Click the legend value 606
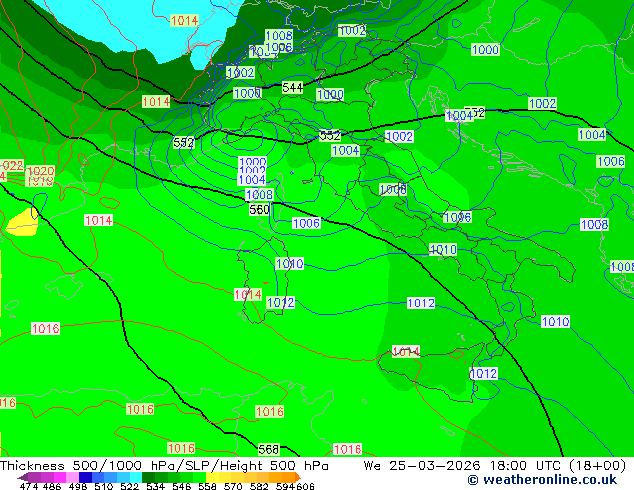 tap(305, 486)
